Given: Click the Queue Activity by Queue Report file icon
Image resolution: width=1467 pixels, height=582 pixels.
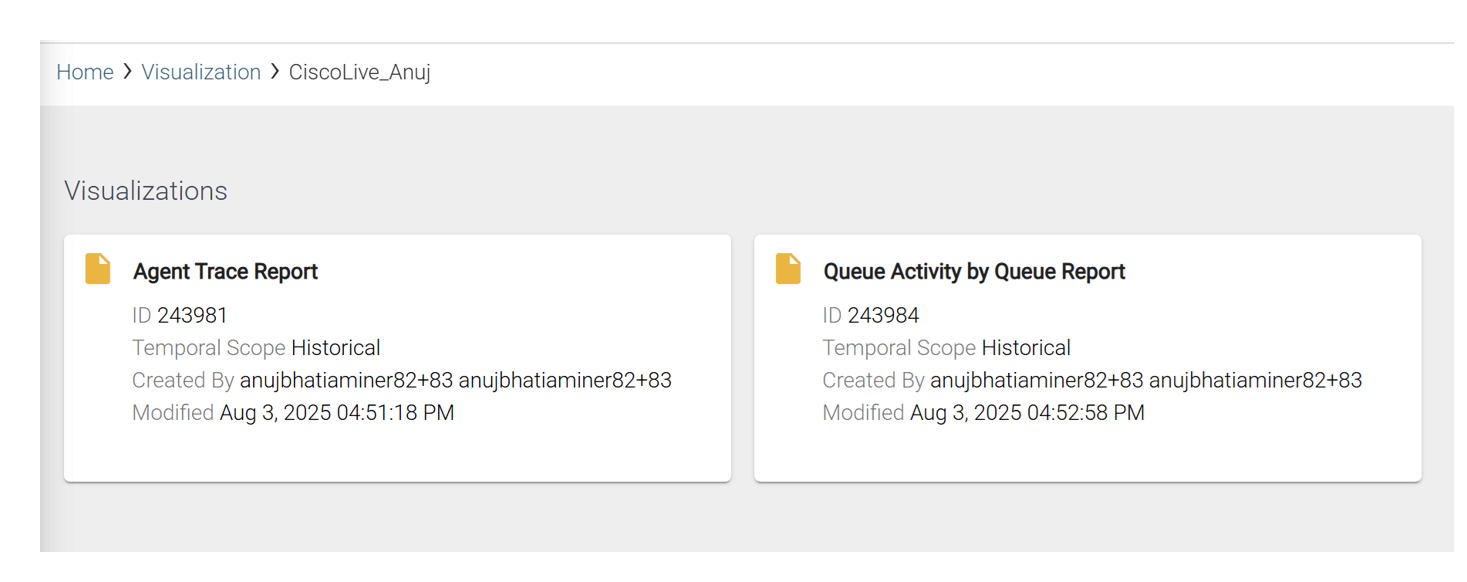Looking at the screenshot, I should coord(788,269).
